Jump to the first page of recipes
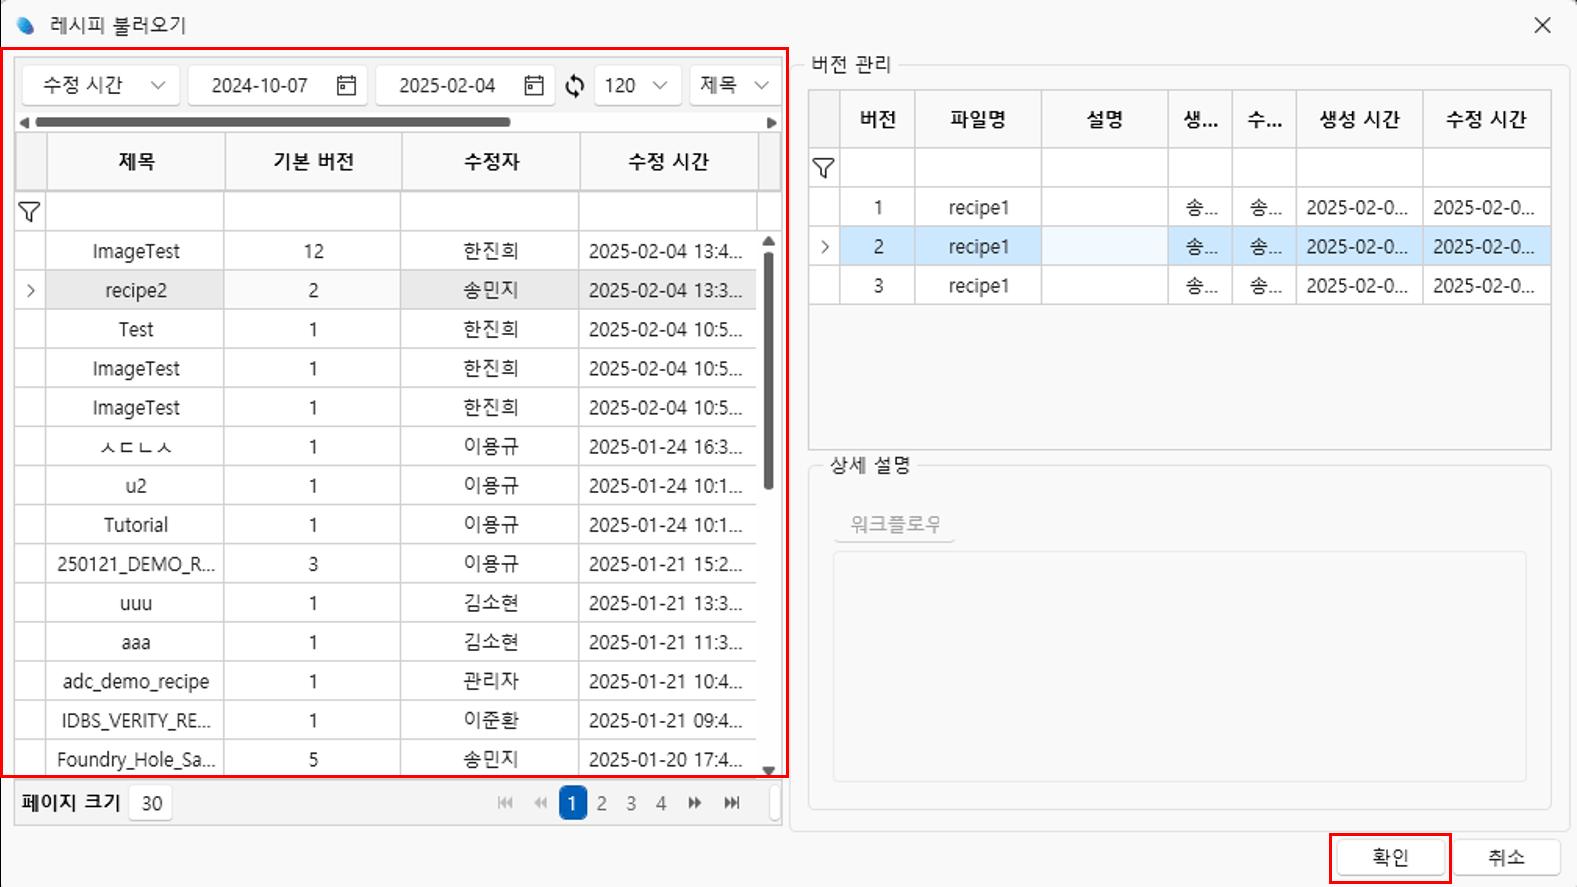Image resolution: width=1577 pixels, height=887 pixels. [505, 803]
